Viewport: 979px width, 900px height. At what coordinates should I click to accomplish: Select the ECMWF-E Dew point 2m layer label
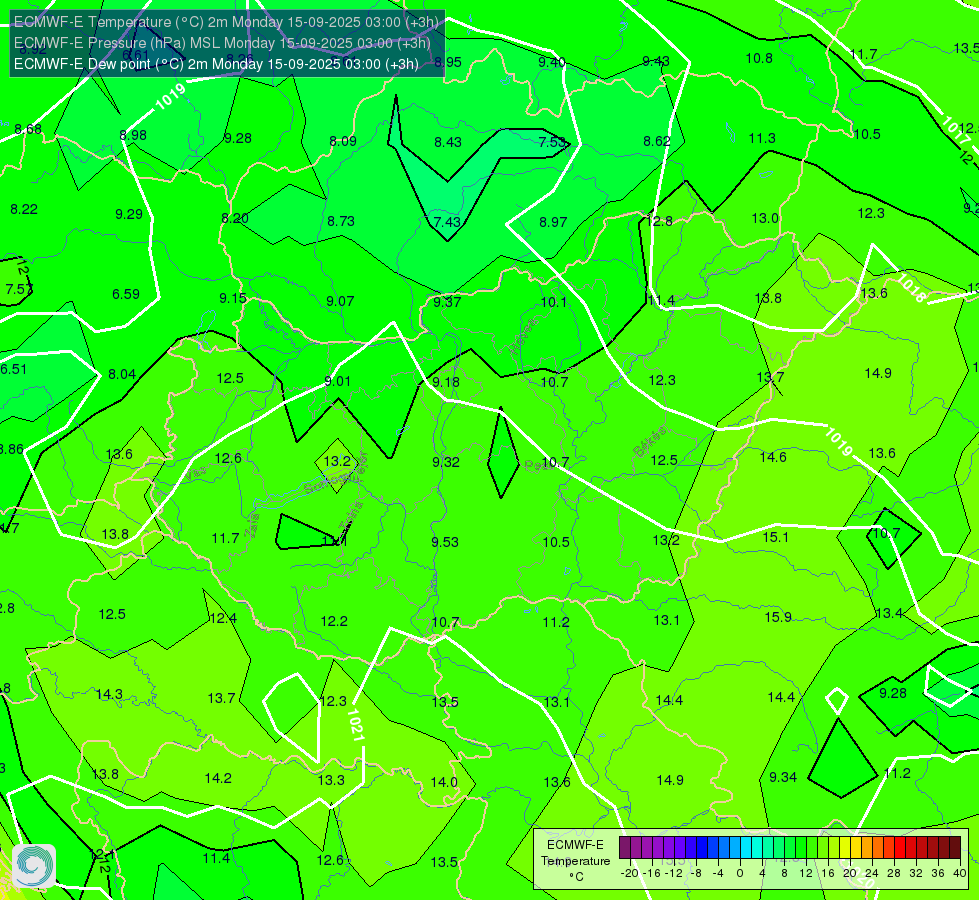pyautogui.click(x=216, y=64)
